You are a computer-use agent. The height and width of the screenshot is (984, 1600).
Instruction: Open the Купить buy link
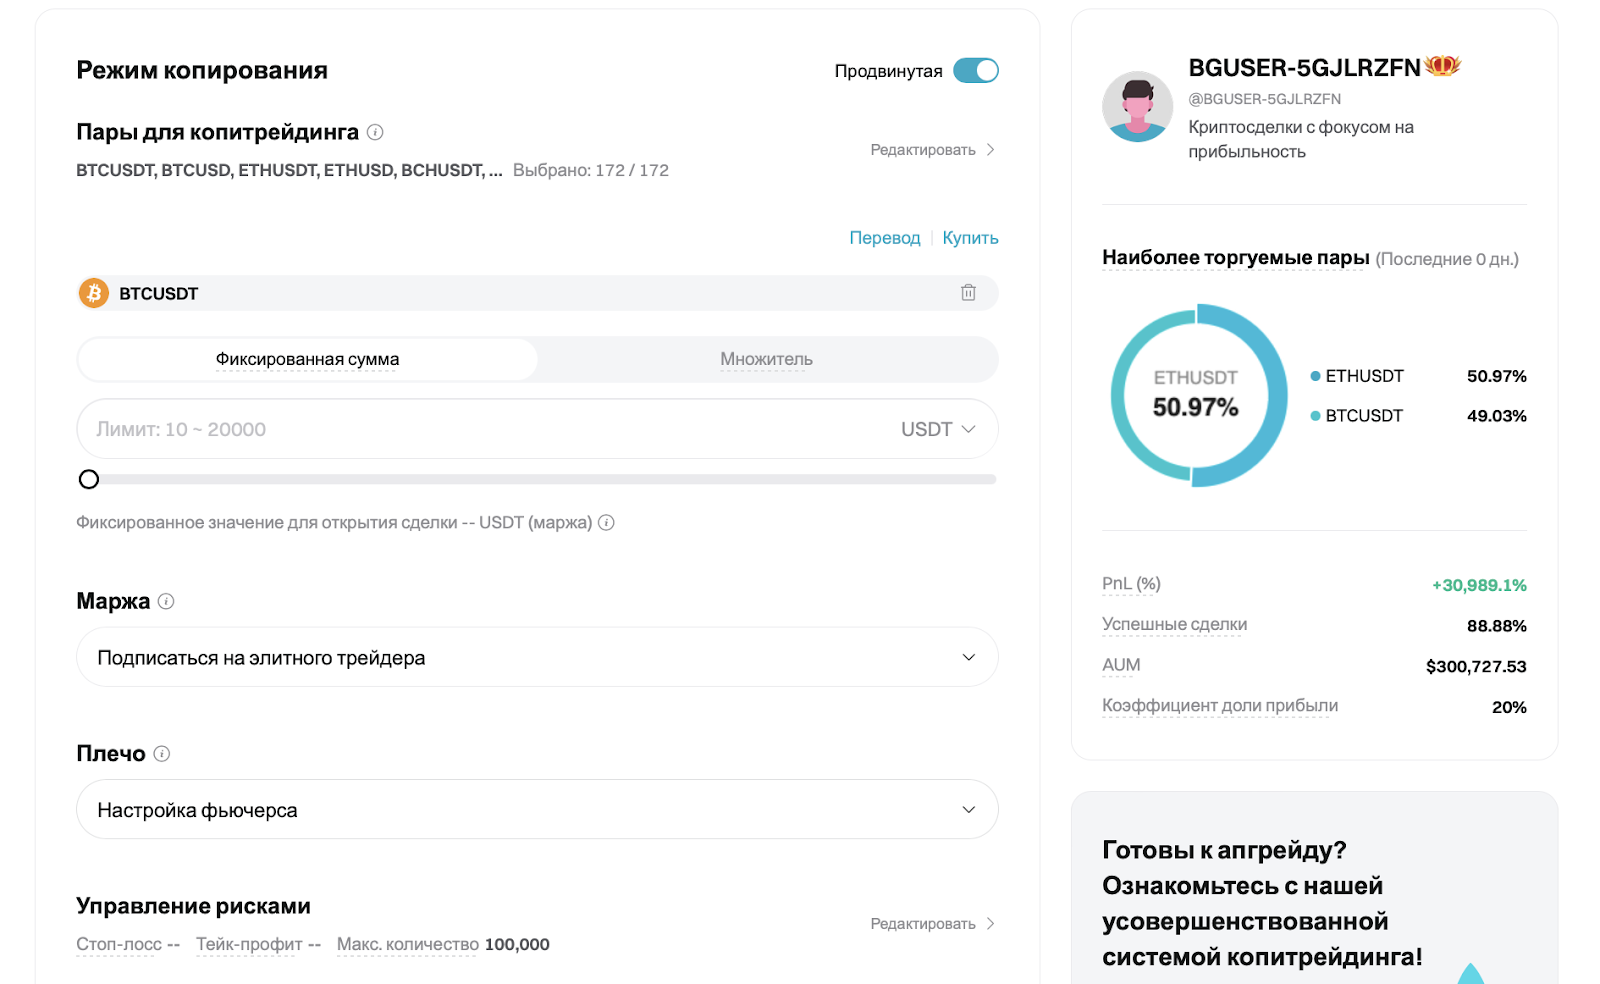pos(970,238)
